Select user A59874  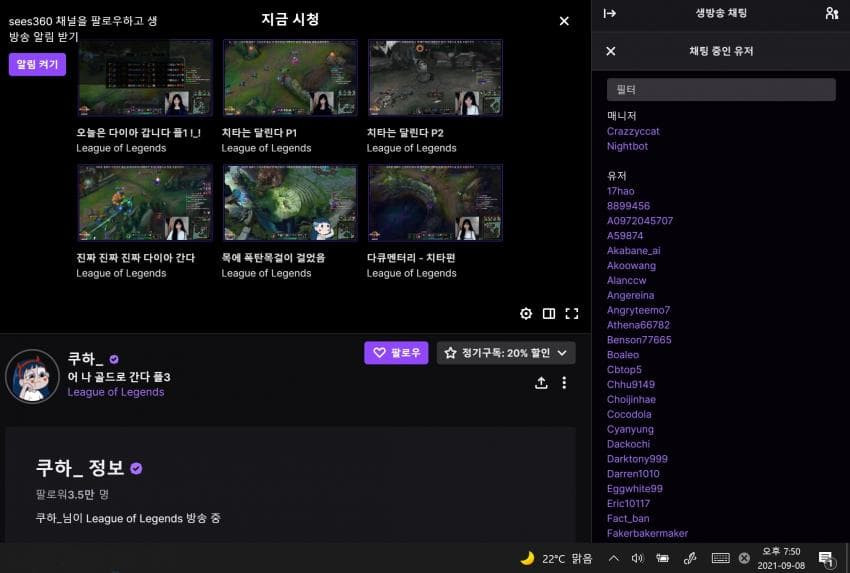(x=625, y=236)
